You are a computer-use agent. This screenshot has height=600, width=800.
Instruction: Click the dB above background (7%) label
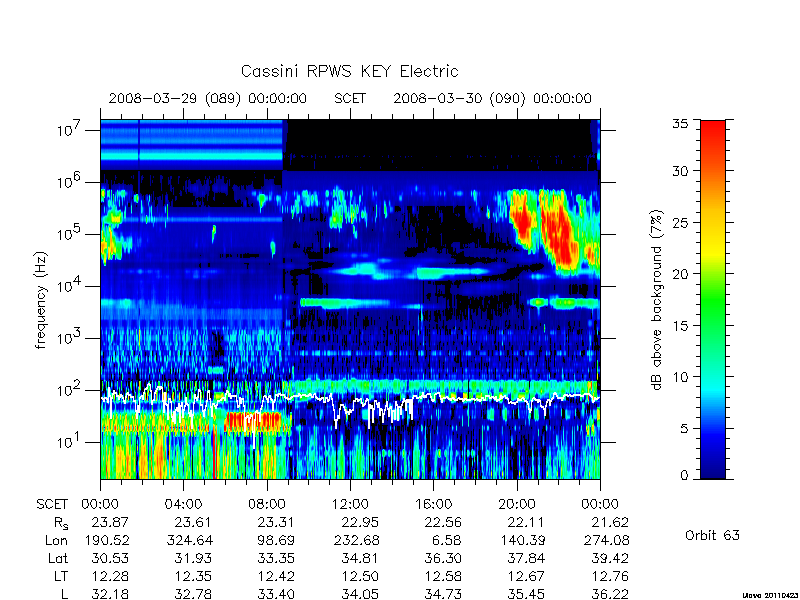[x=657, y=300]
